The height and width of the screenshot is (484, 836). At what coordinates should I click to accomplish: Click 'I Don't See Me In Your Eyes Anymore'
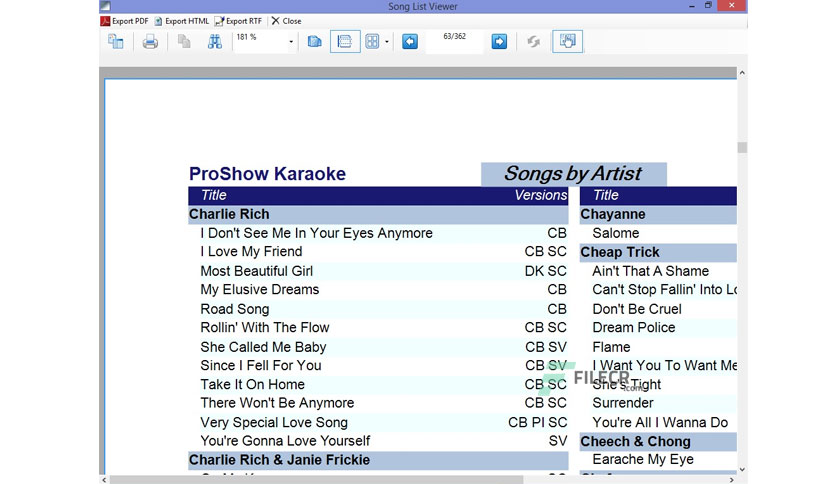[x=316, y=233]
